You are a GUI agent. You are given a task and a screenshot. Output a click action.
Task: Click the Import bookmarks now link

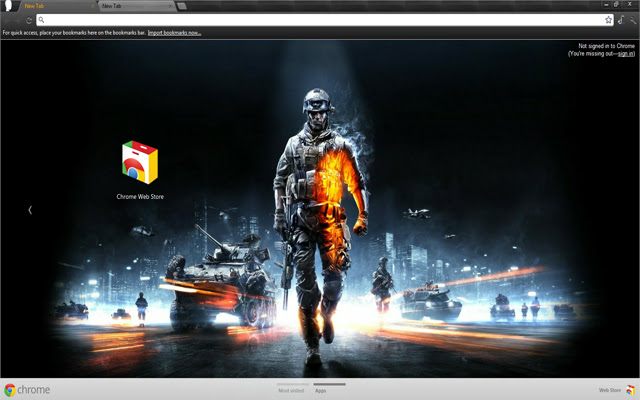tap(174, 33)
